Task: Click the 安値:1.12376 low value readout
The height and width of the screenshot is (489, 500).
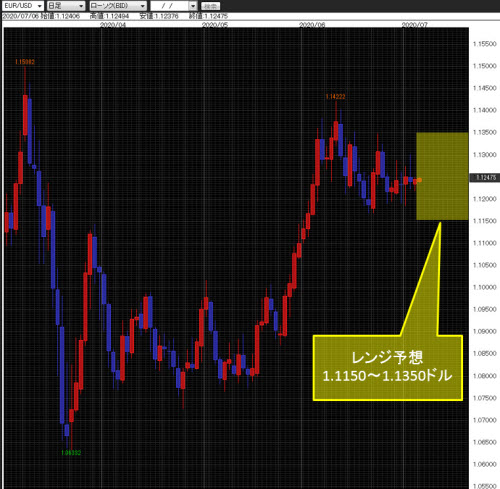Action: (x=159, y=16)
